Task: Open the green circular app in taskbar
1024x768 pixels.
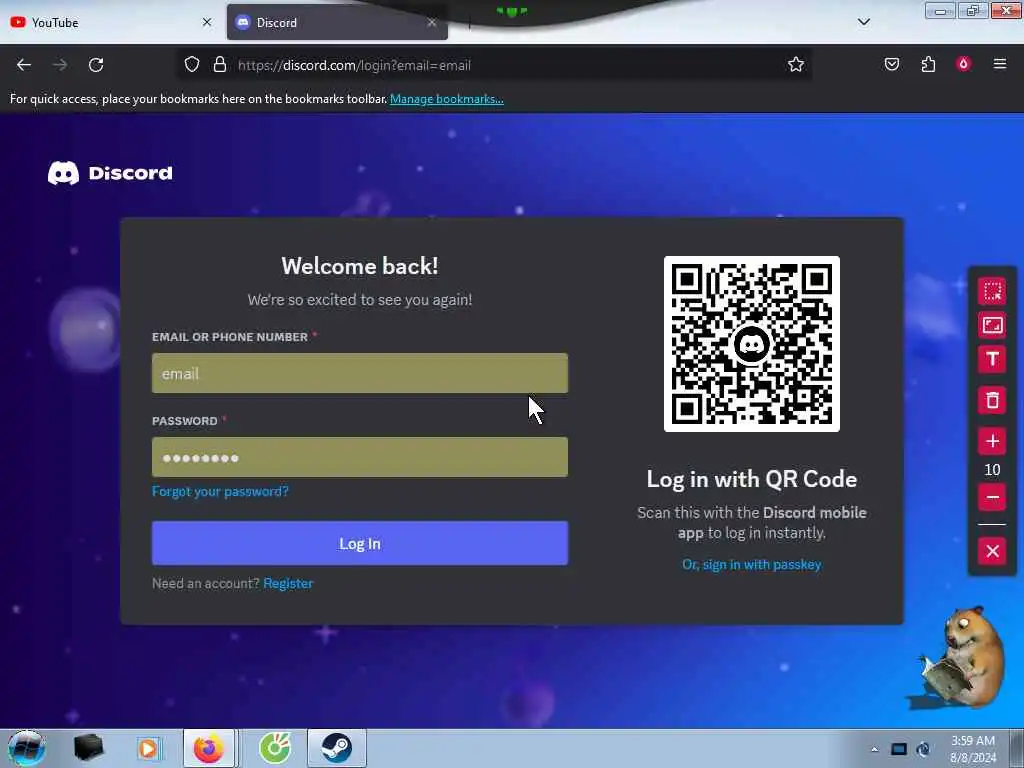Action: 275,748
